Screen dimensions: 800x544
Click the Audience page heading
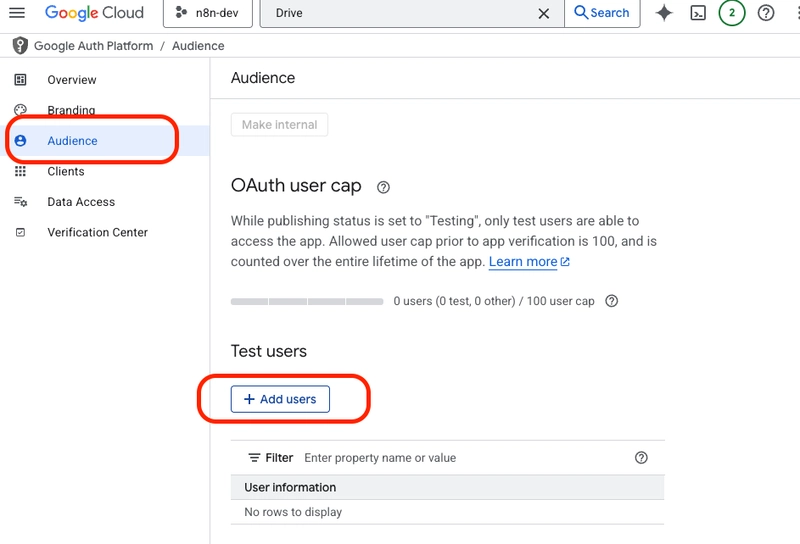click(263, 78)
